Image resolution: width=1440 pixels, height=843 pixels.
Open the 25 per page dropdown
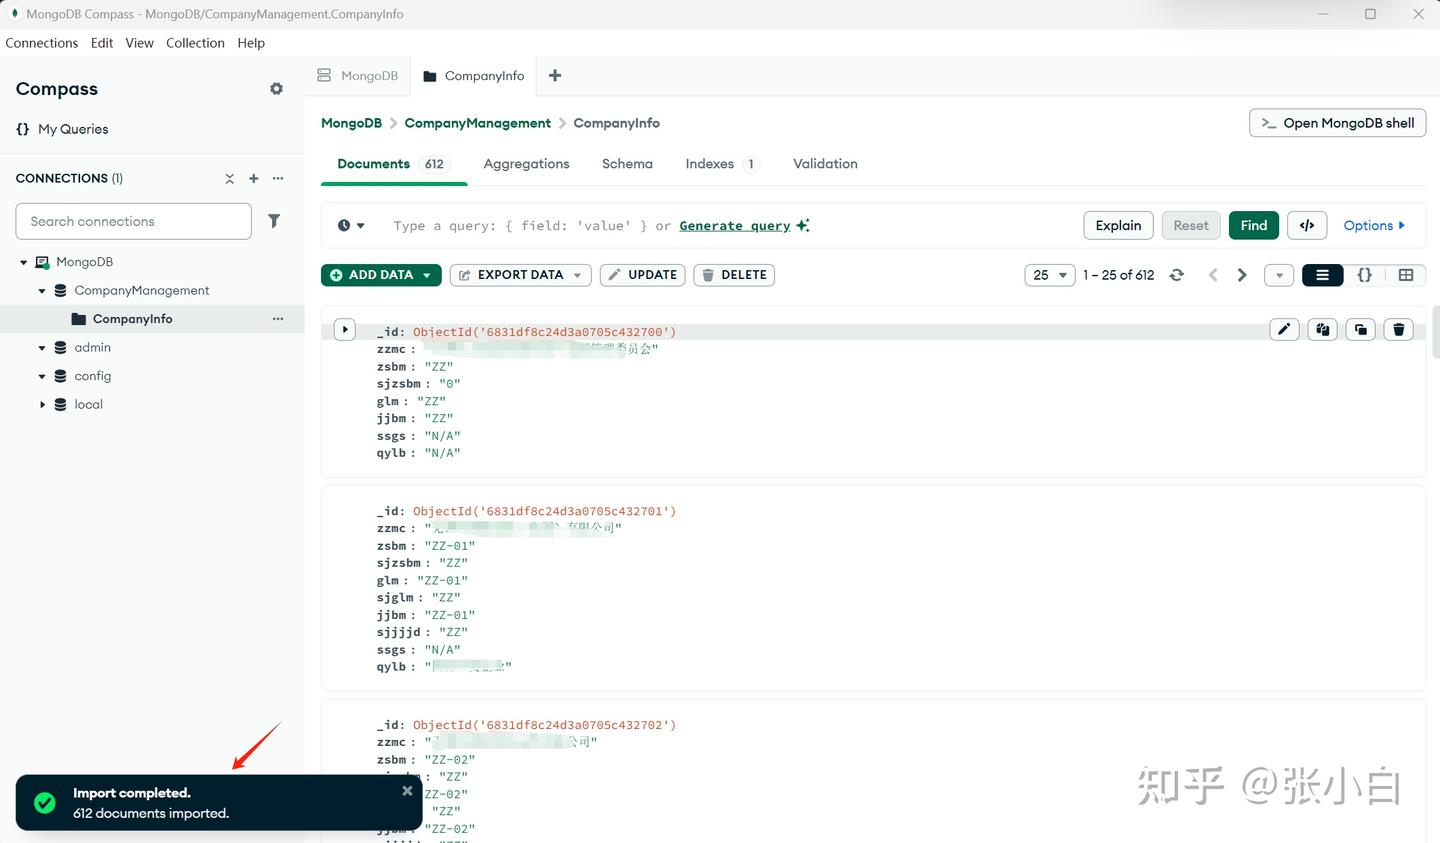(x=1049, y=275)
